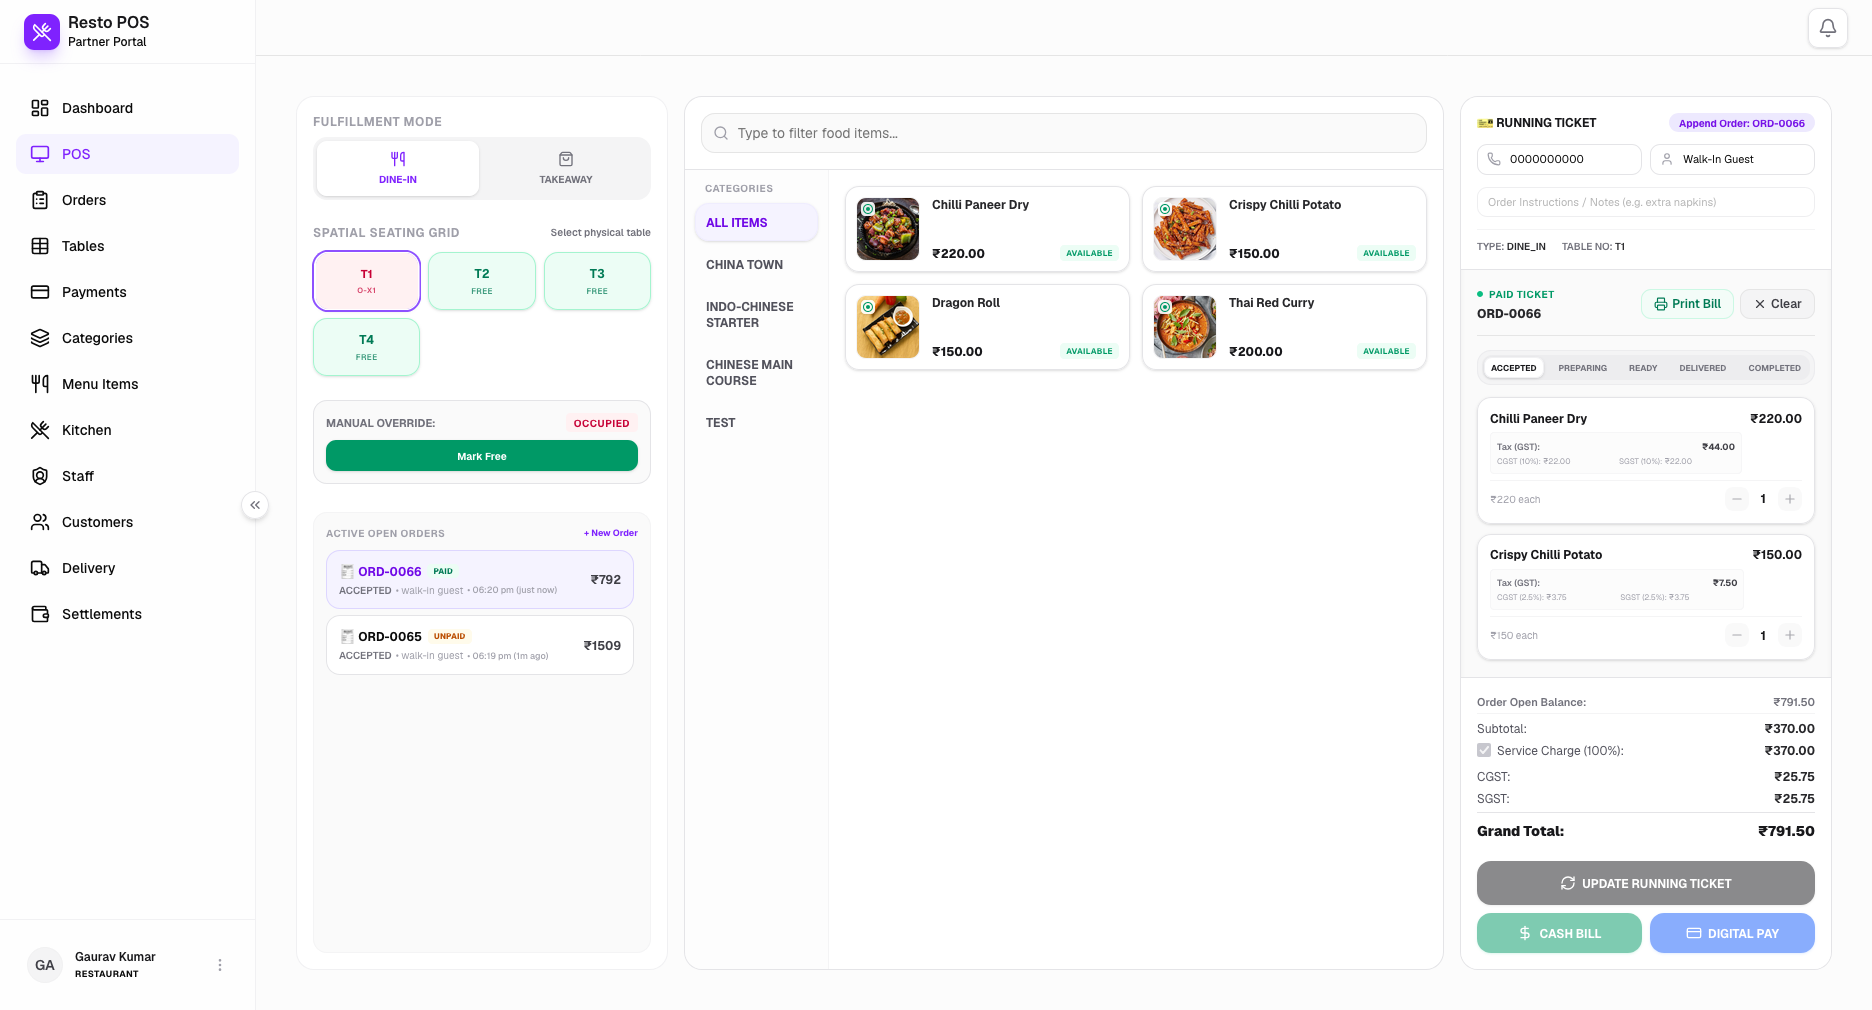1872x1010 pixels.
Task: Open active order ORD-0066
Action: pyautogui.click(x=480, y=580)
